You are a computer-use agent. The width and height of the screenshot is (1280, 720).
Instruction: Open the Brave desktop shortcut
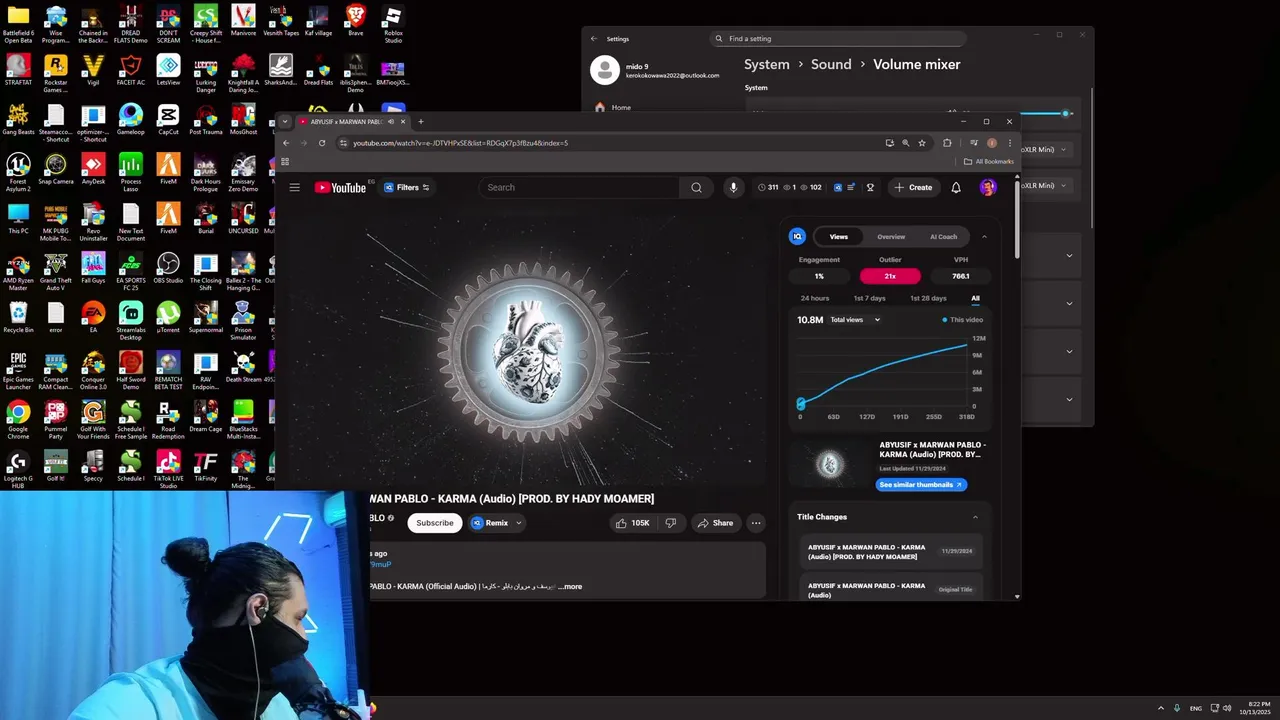pos(355,21)
